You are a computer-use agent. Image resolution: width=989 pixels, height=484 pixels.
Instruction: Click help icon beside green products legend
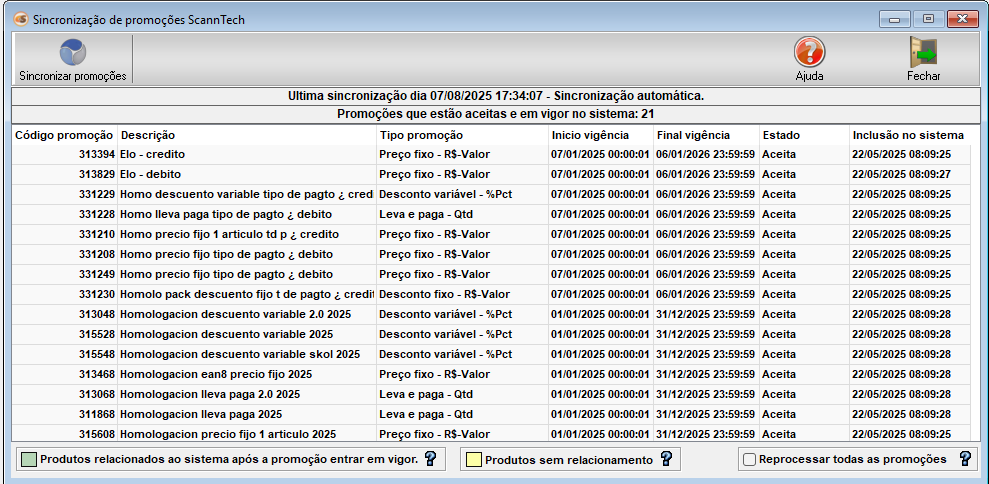pyautogui.click(x=431, y=459)
